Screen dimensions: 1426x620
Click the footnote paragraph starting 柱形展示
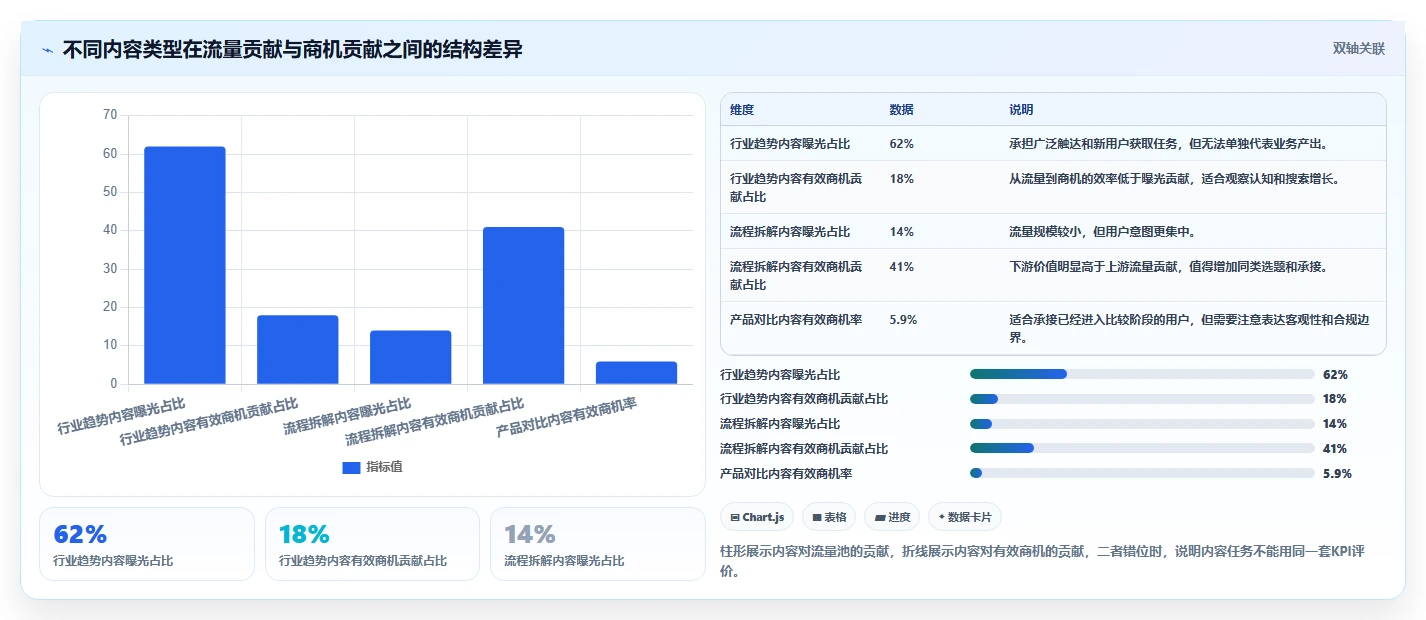coord(1043,562)
